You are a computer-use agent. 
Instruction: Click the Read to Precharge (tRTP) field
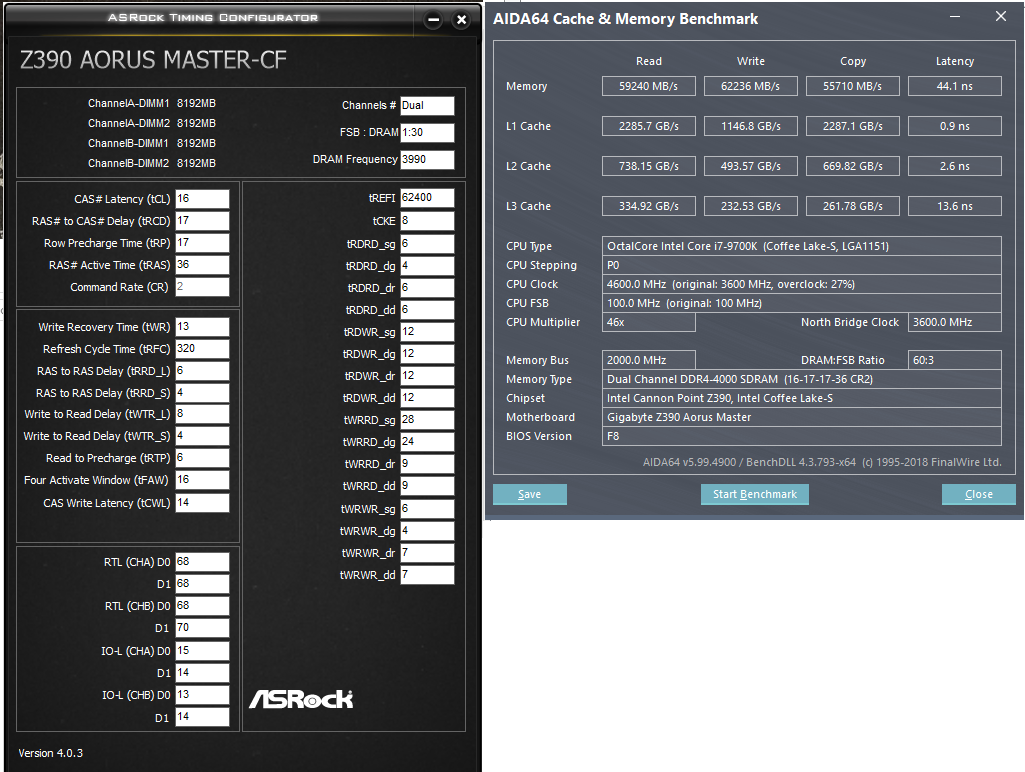pyautogui.click(x=203, y=458)
